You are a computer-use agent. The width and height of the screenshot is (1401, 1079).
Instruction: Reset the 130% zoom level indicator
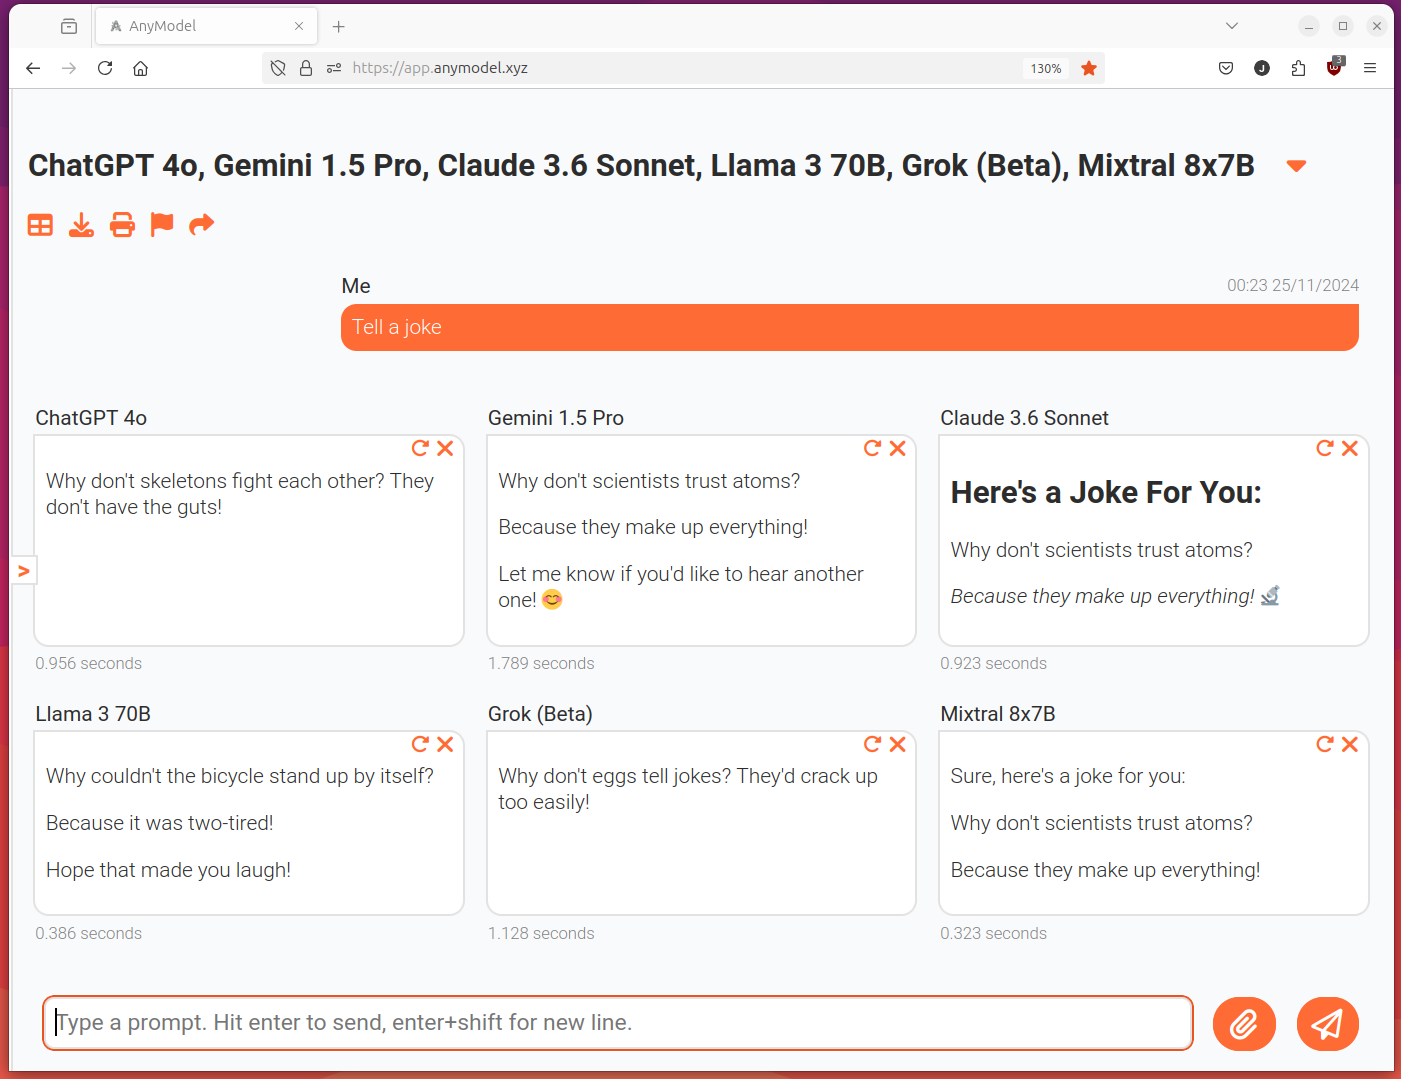click(x=1046, y=68)
